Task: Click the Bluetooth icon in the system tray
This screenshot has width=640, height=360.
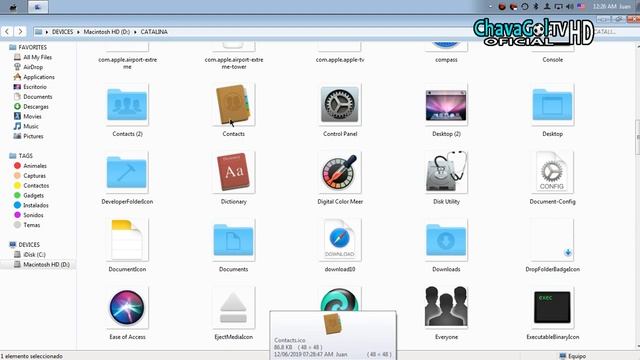Action: (536, 7)
